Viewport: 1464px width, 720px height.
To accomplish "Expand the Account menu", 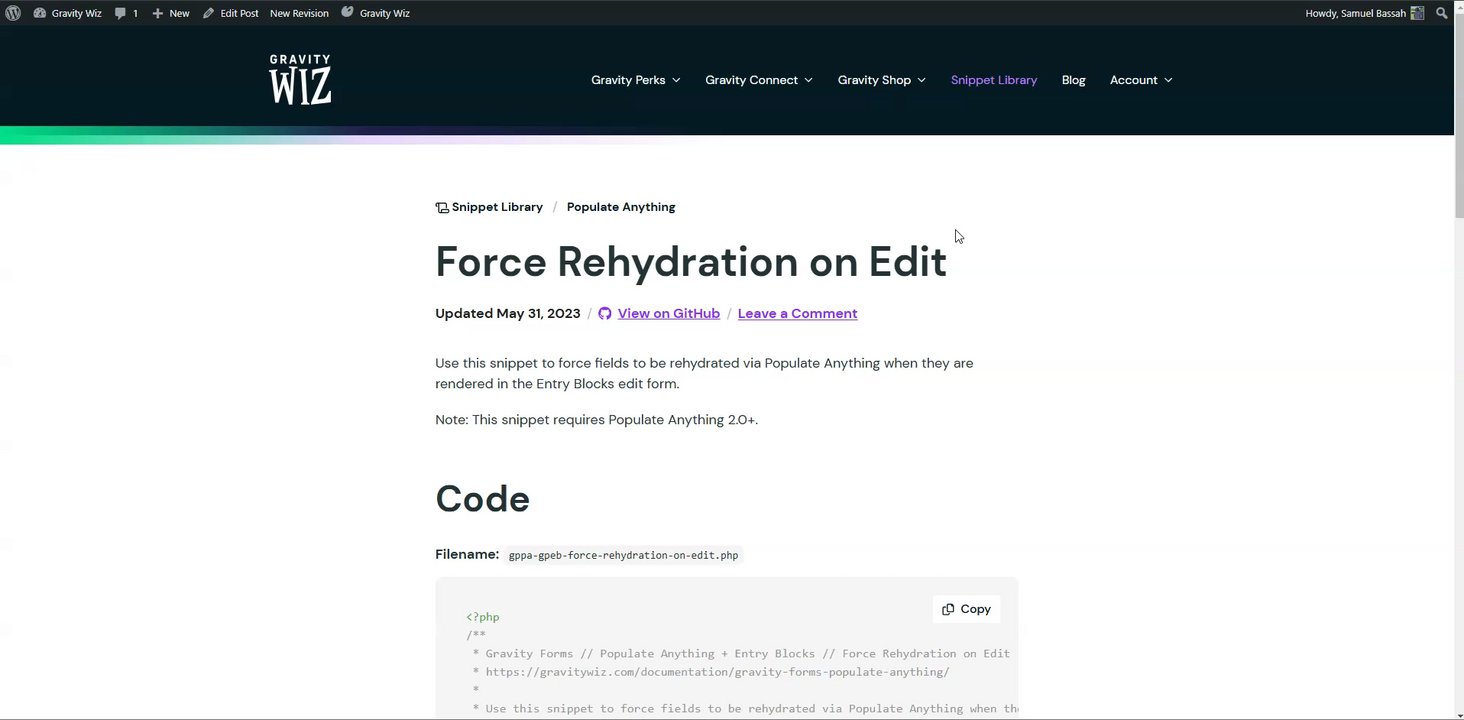I will [1141, 80].
